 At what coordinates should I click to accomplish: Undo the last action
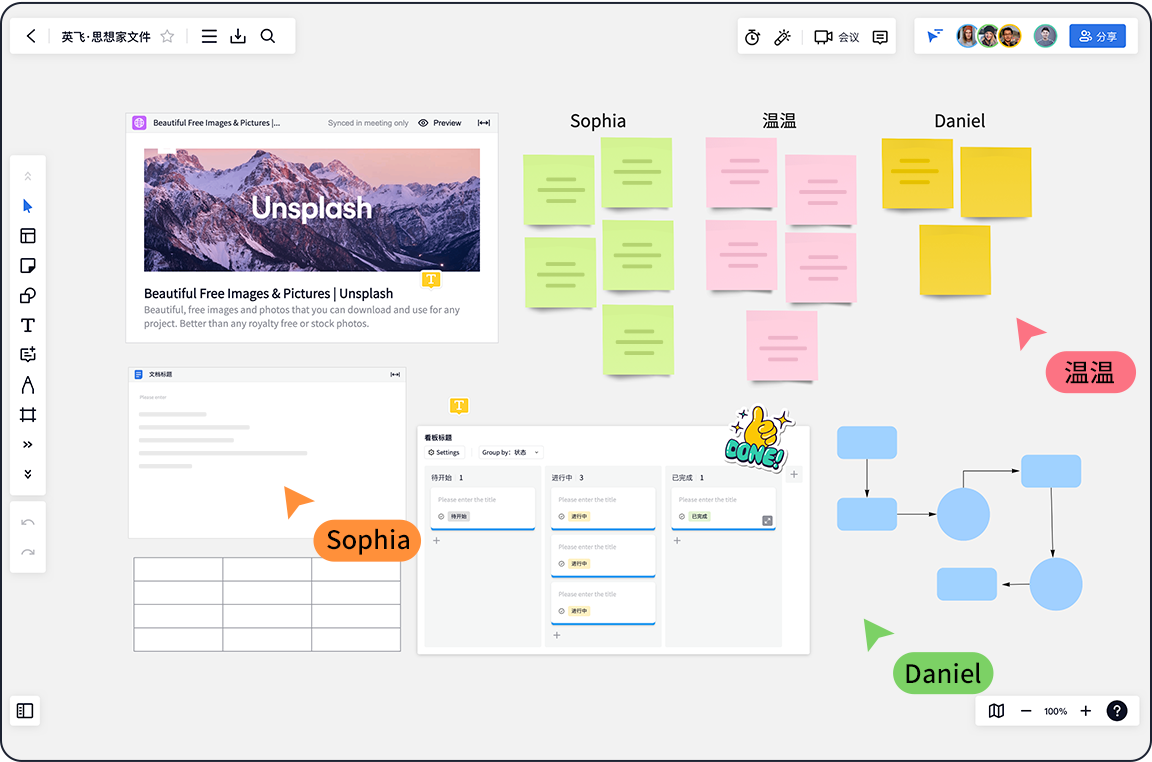28,522
